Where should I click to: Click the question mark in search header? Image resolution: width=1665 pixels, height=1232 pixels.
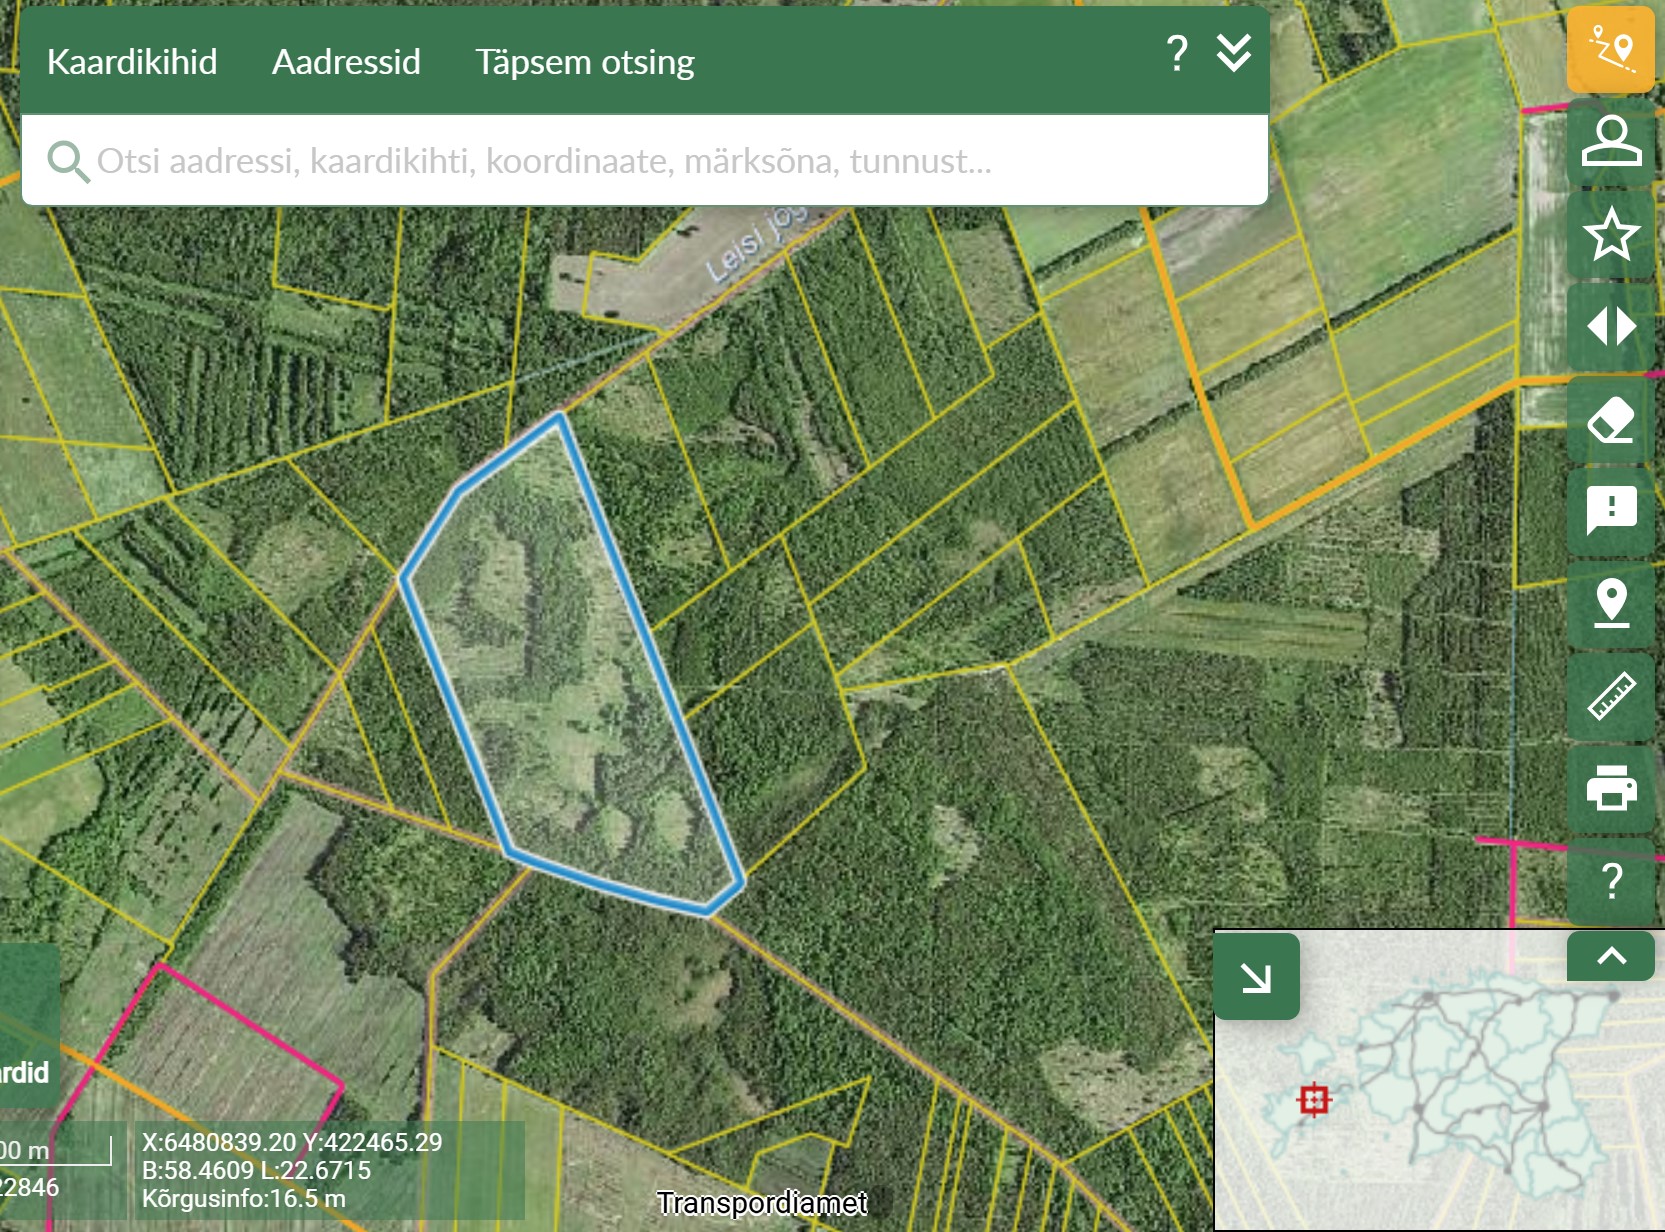tap(1177, 54)
